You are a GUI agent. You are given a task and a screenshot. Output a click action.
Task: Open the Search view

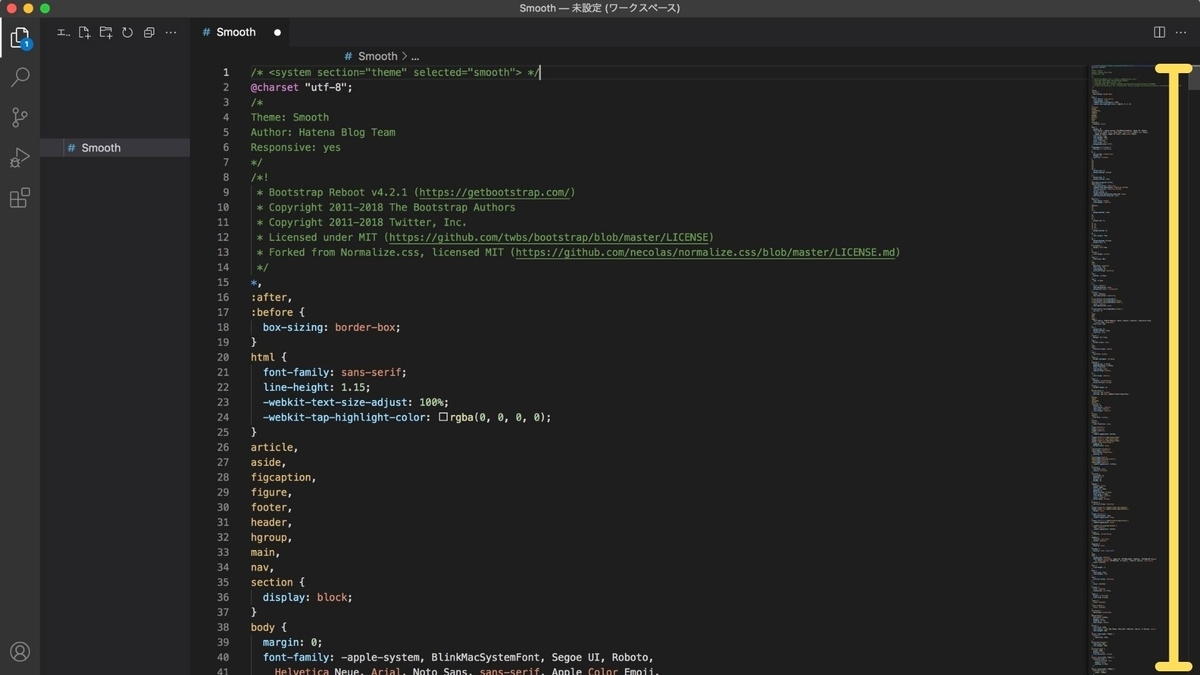tap(19, 77)
